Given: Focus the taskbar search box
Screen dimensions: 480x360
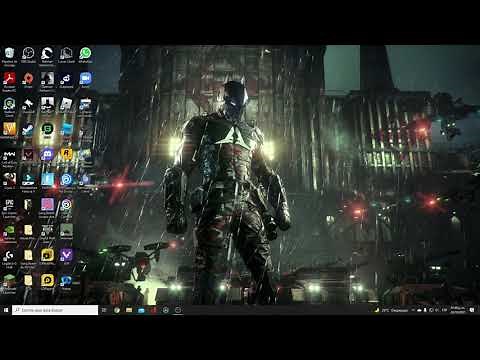Looking at the screenshot, I should [55, 310].
